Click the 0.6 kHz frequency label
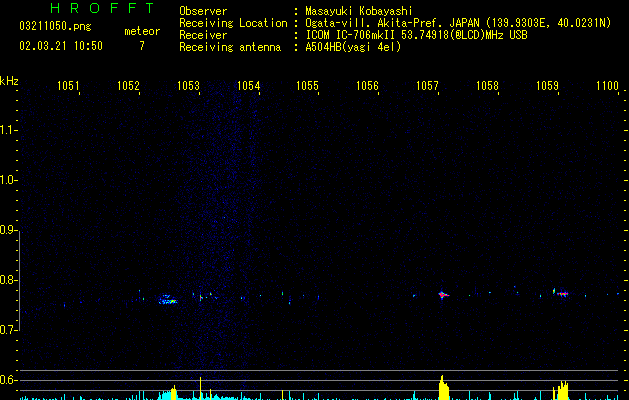Image resolution: width=629 pixels, height=400 pixels. click(7, 380)
